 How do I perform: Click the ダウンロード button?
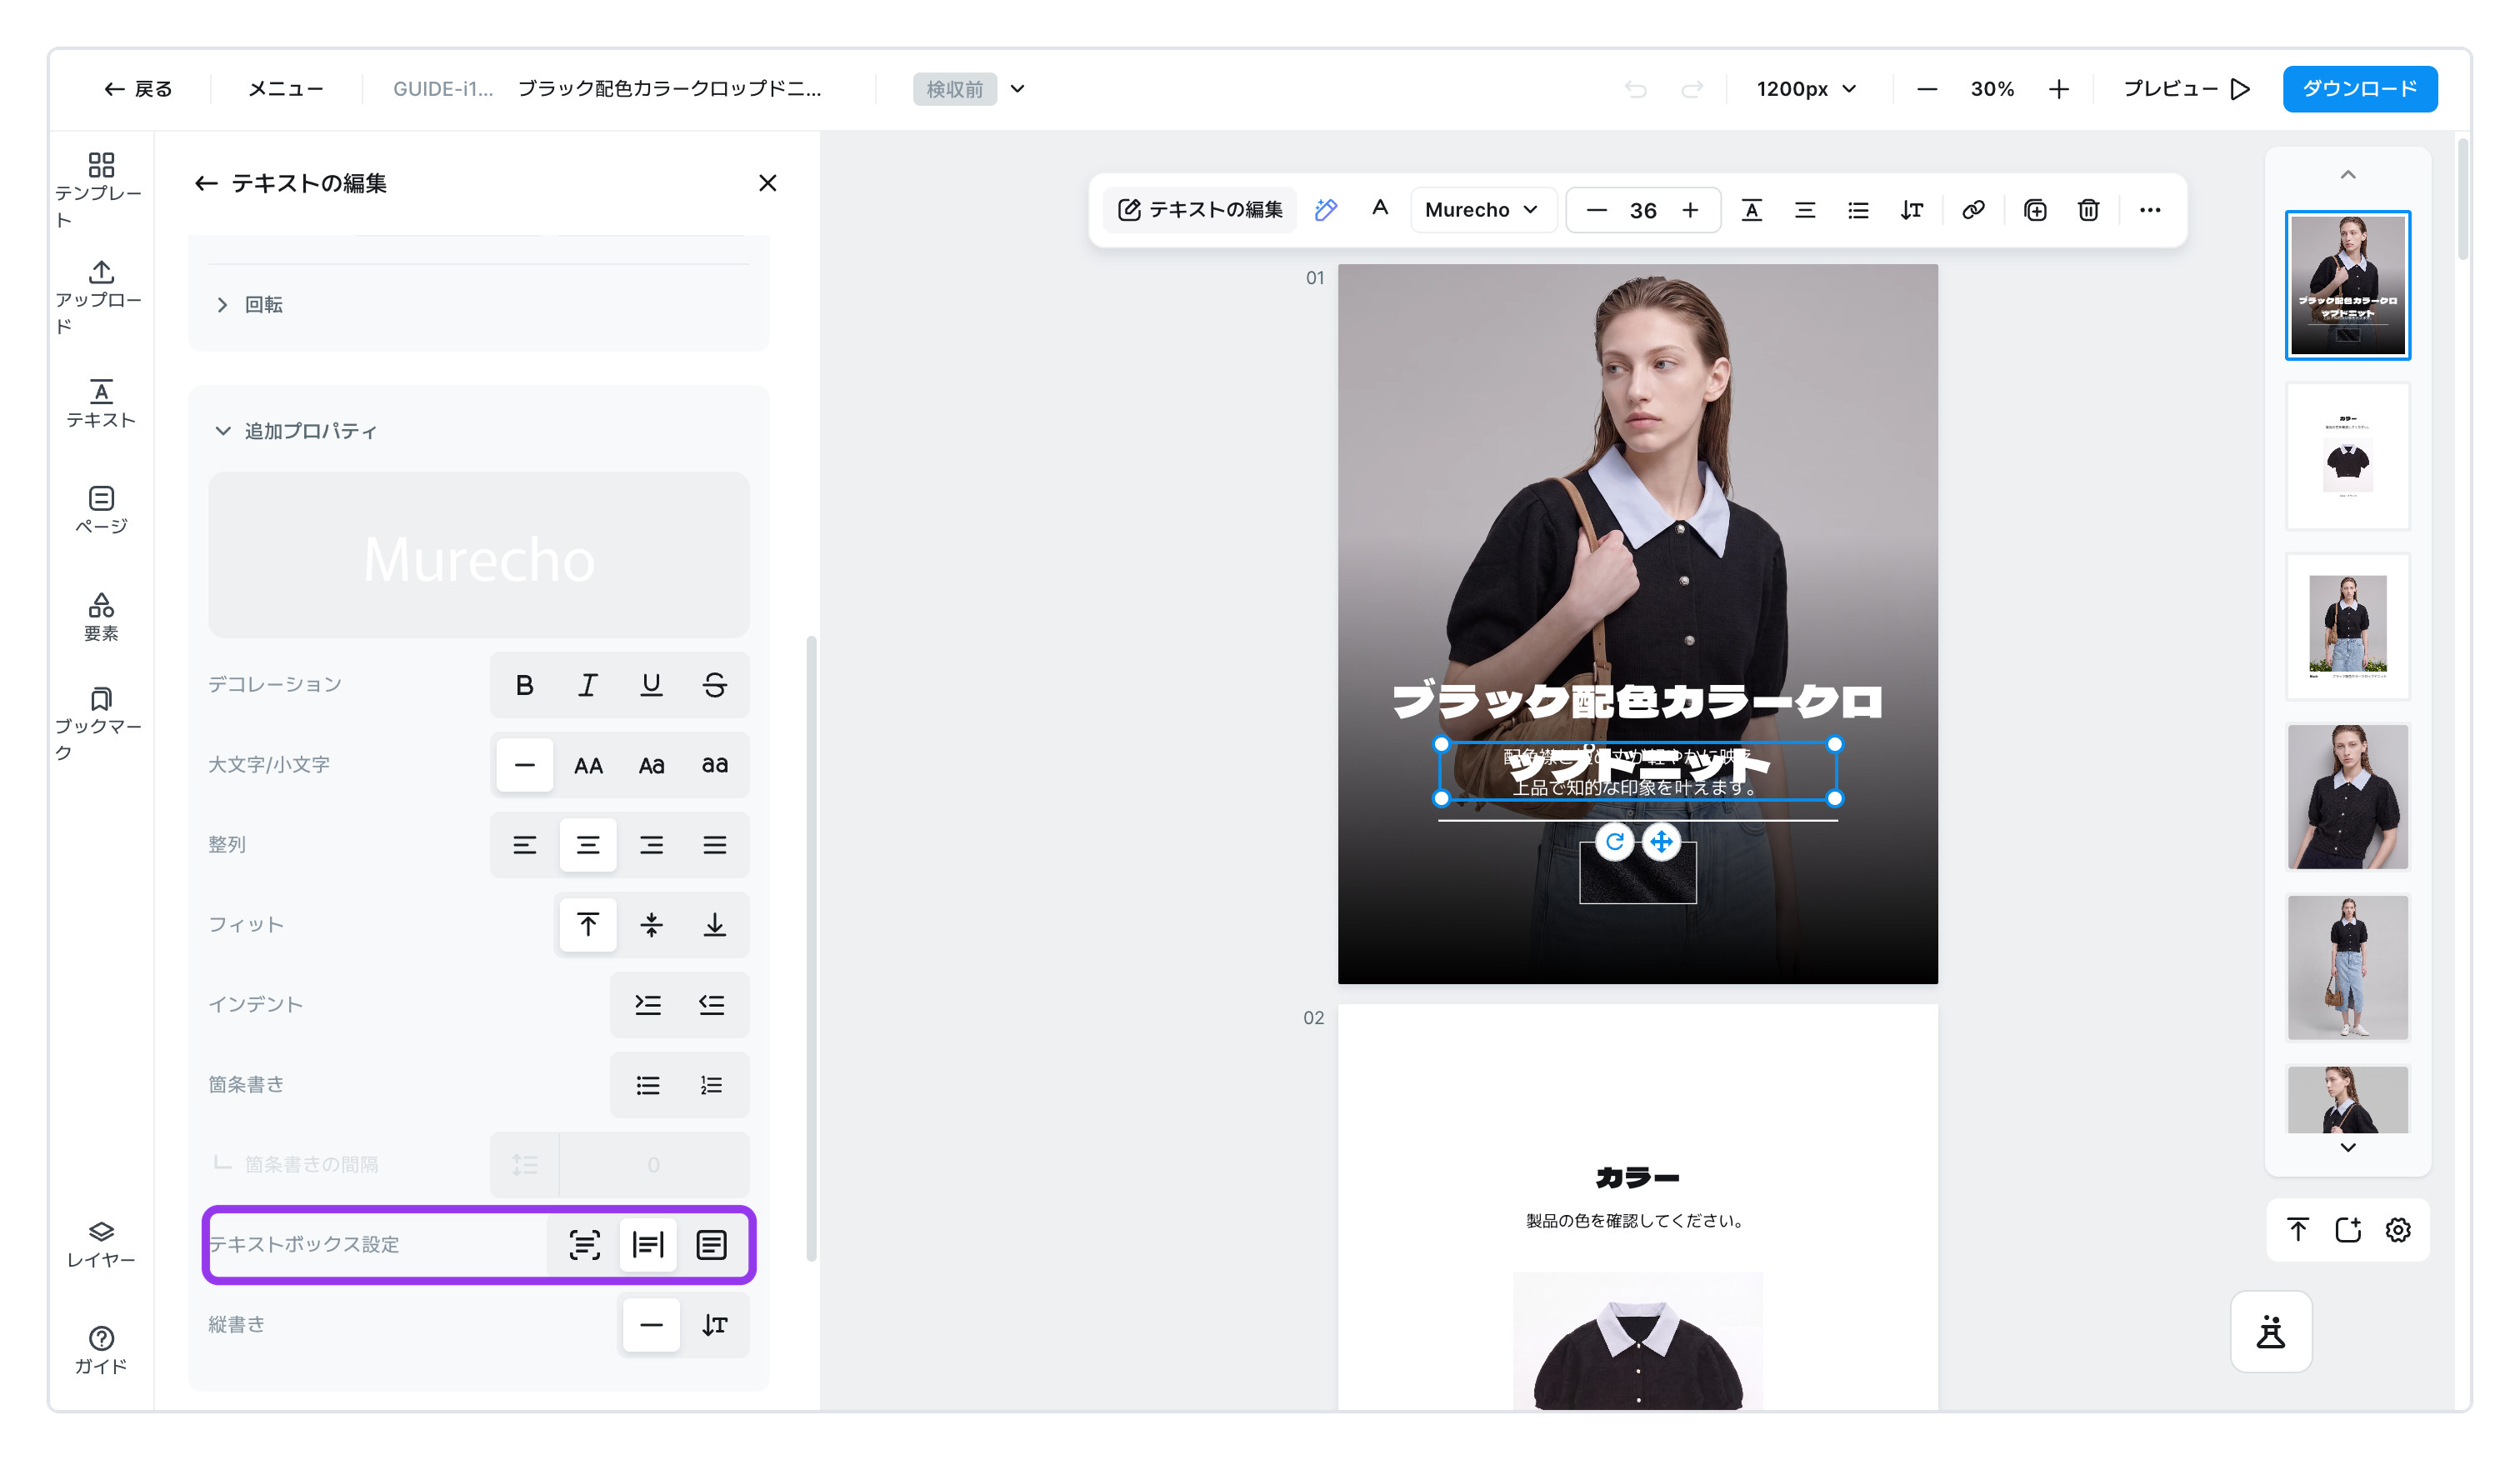[2360, 89]
